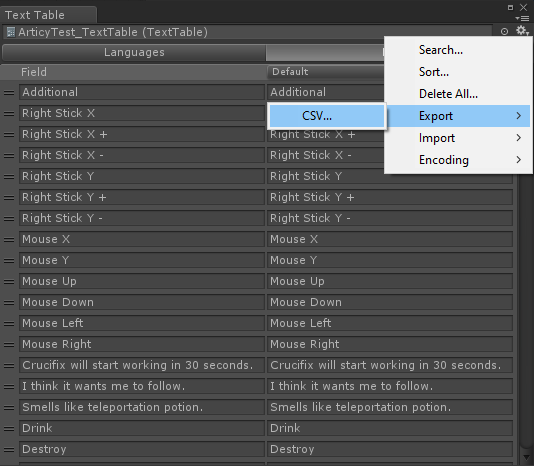The image size is (534, 466).
Task: Choose Search... from the context menu
Action: 457,50
